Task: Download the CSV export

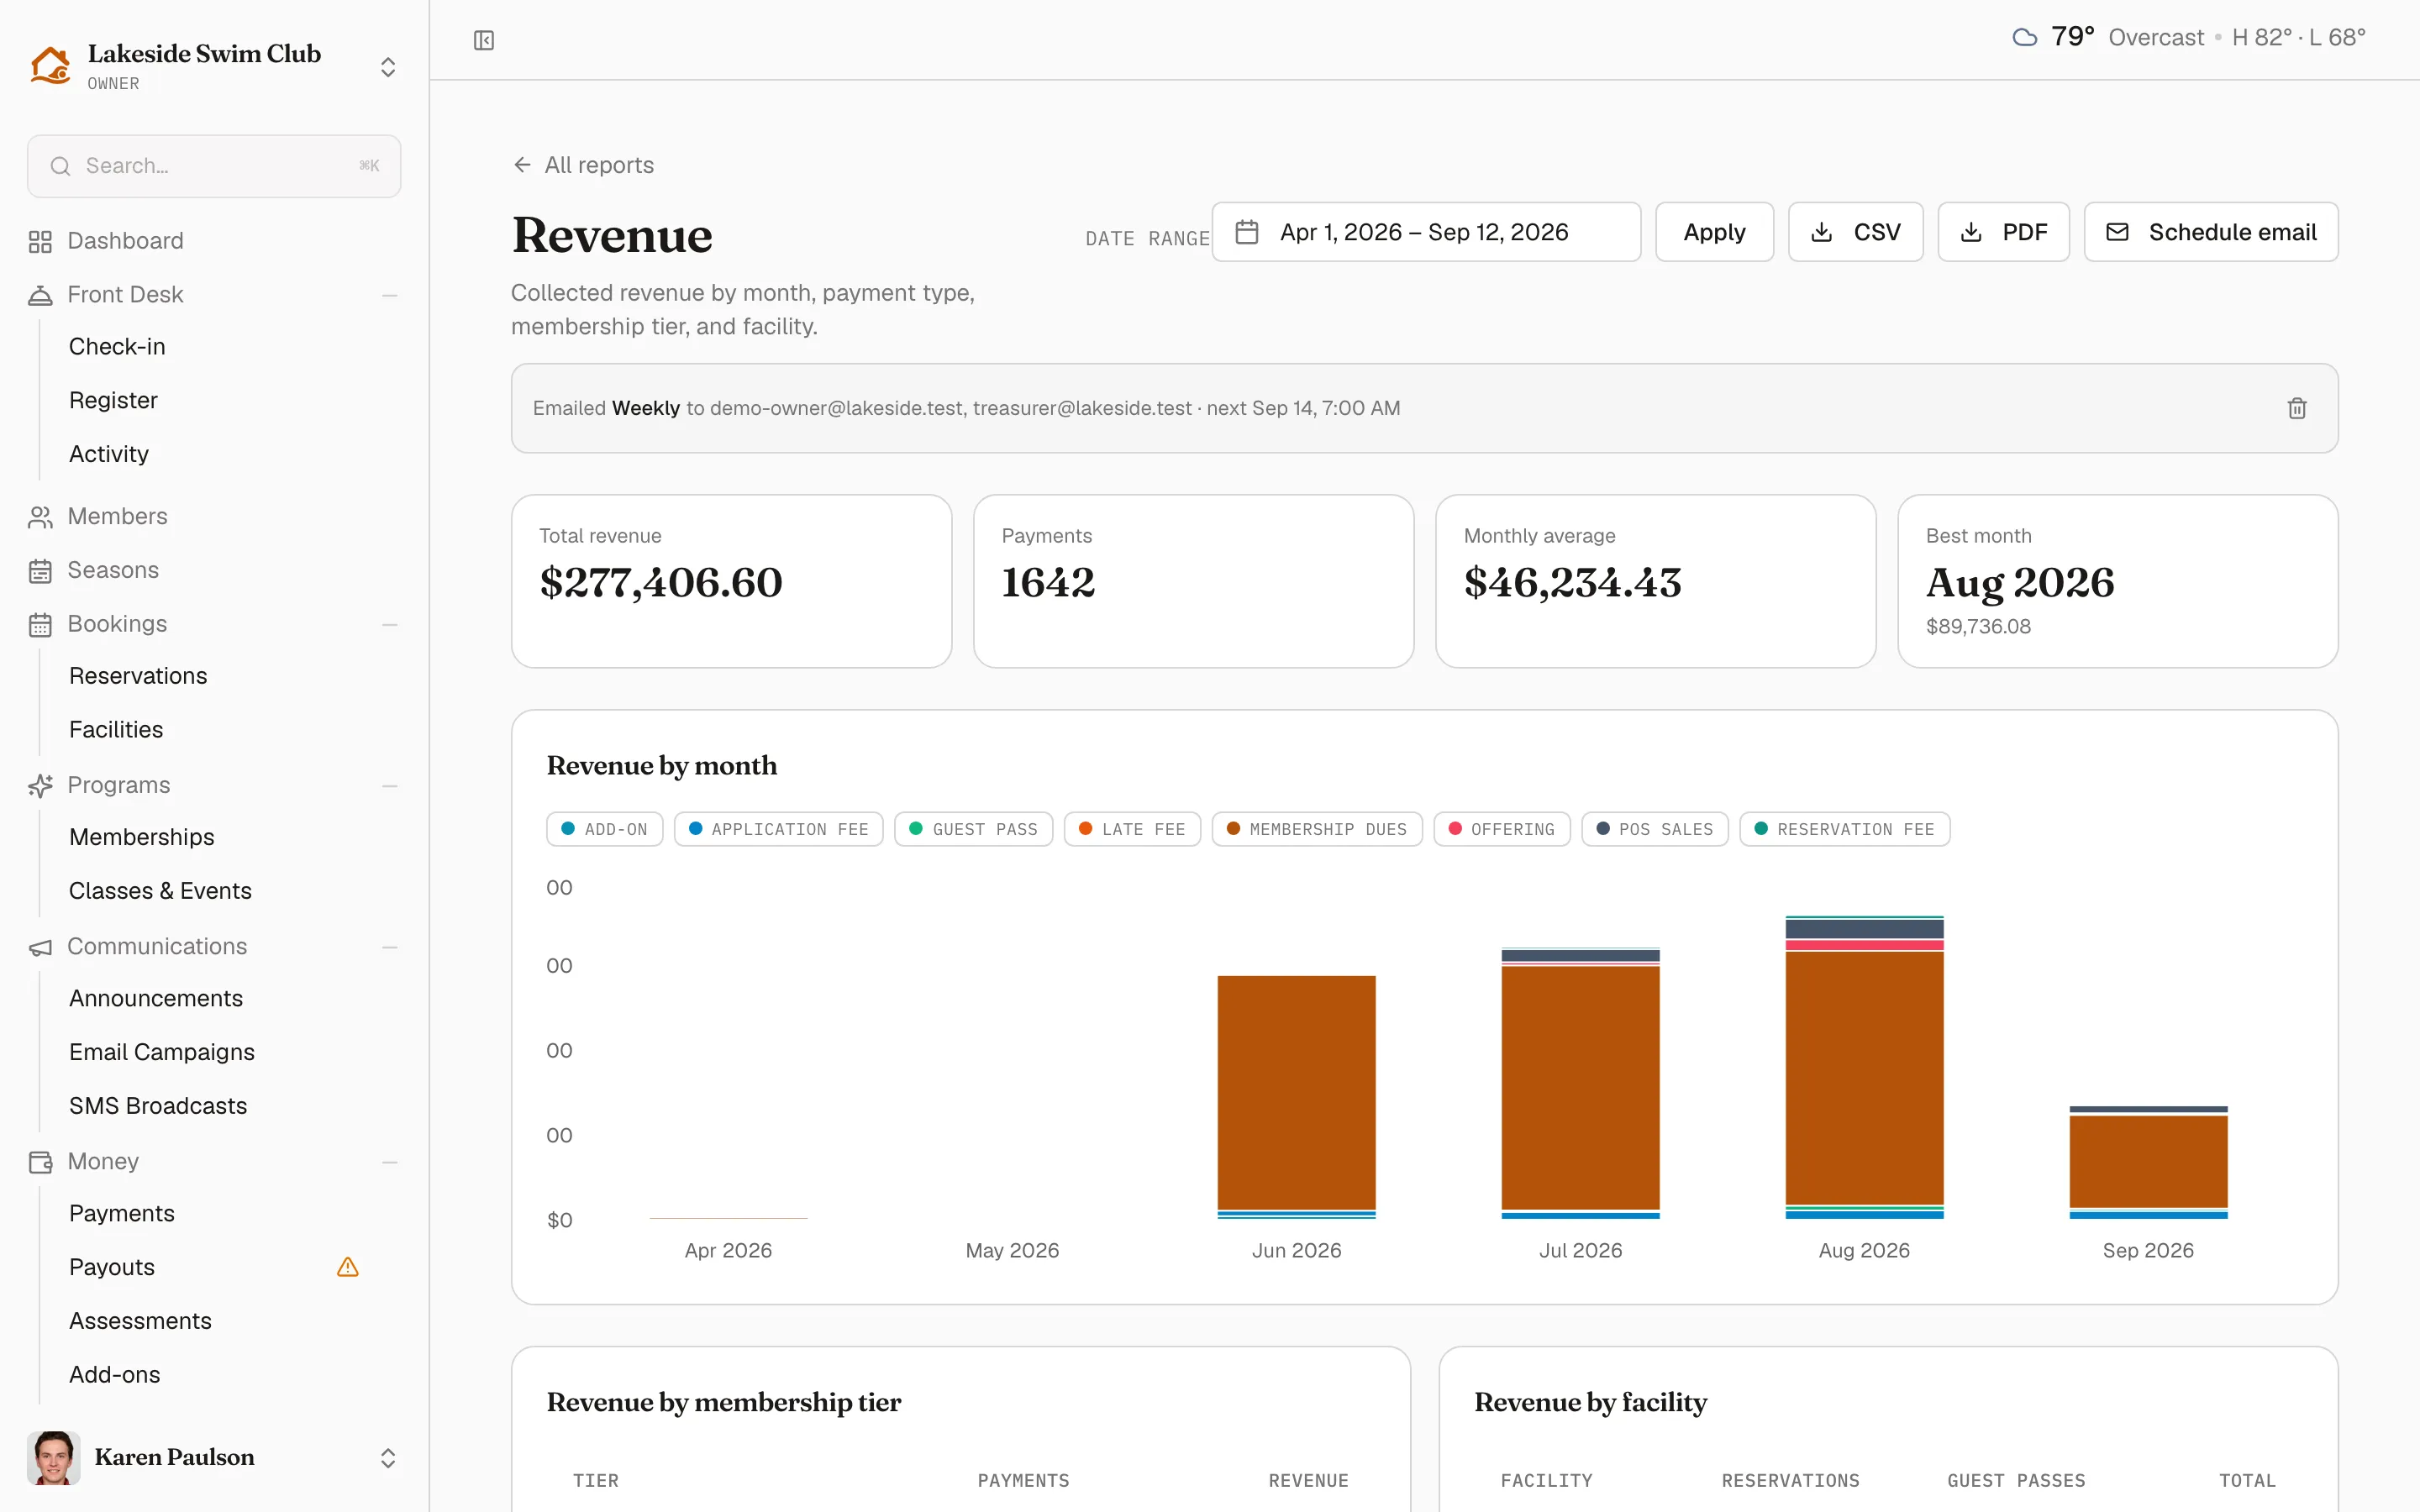Action: 1856,232
